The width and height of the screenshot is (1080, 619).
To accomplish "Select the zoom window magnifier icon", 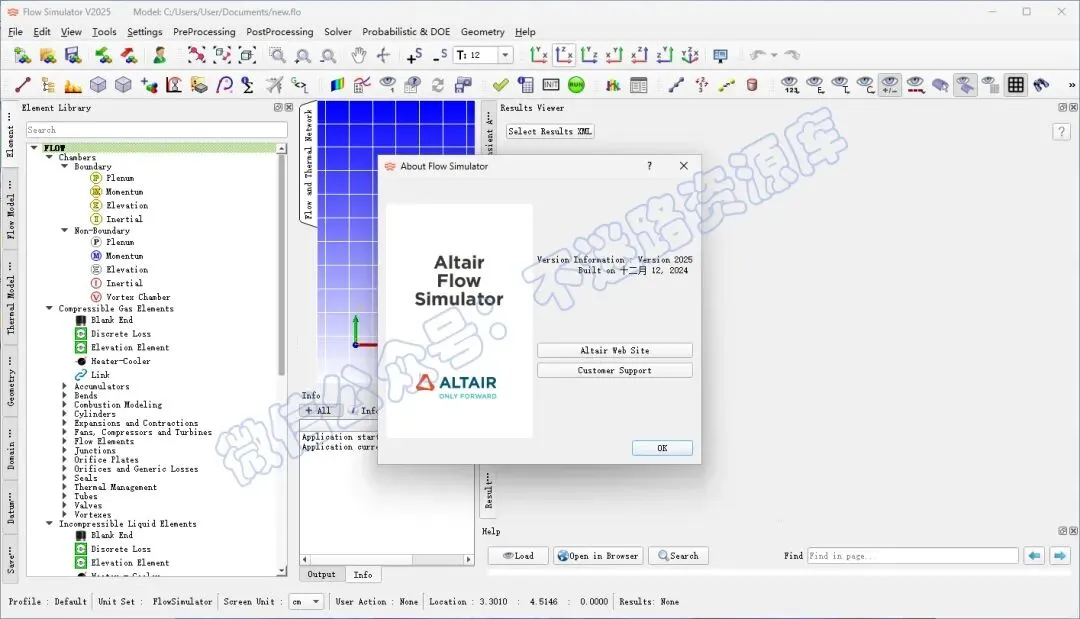I will click(277, 55).
